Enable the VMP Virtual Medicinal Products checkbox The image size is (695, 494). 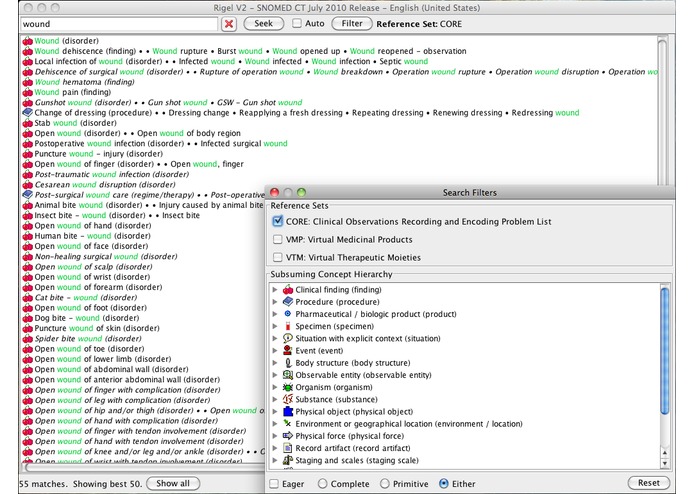point(277,239)
